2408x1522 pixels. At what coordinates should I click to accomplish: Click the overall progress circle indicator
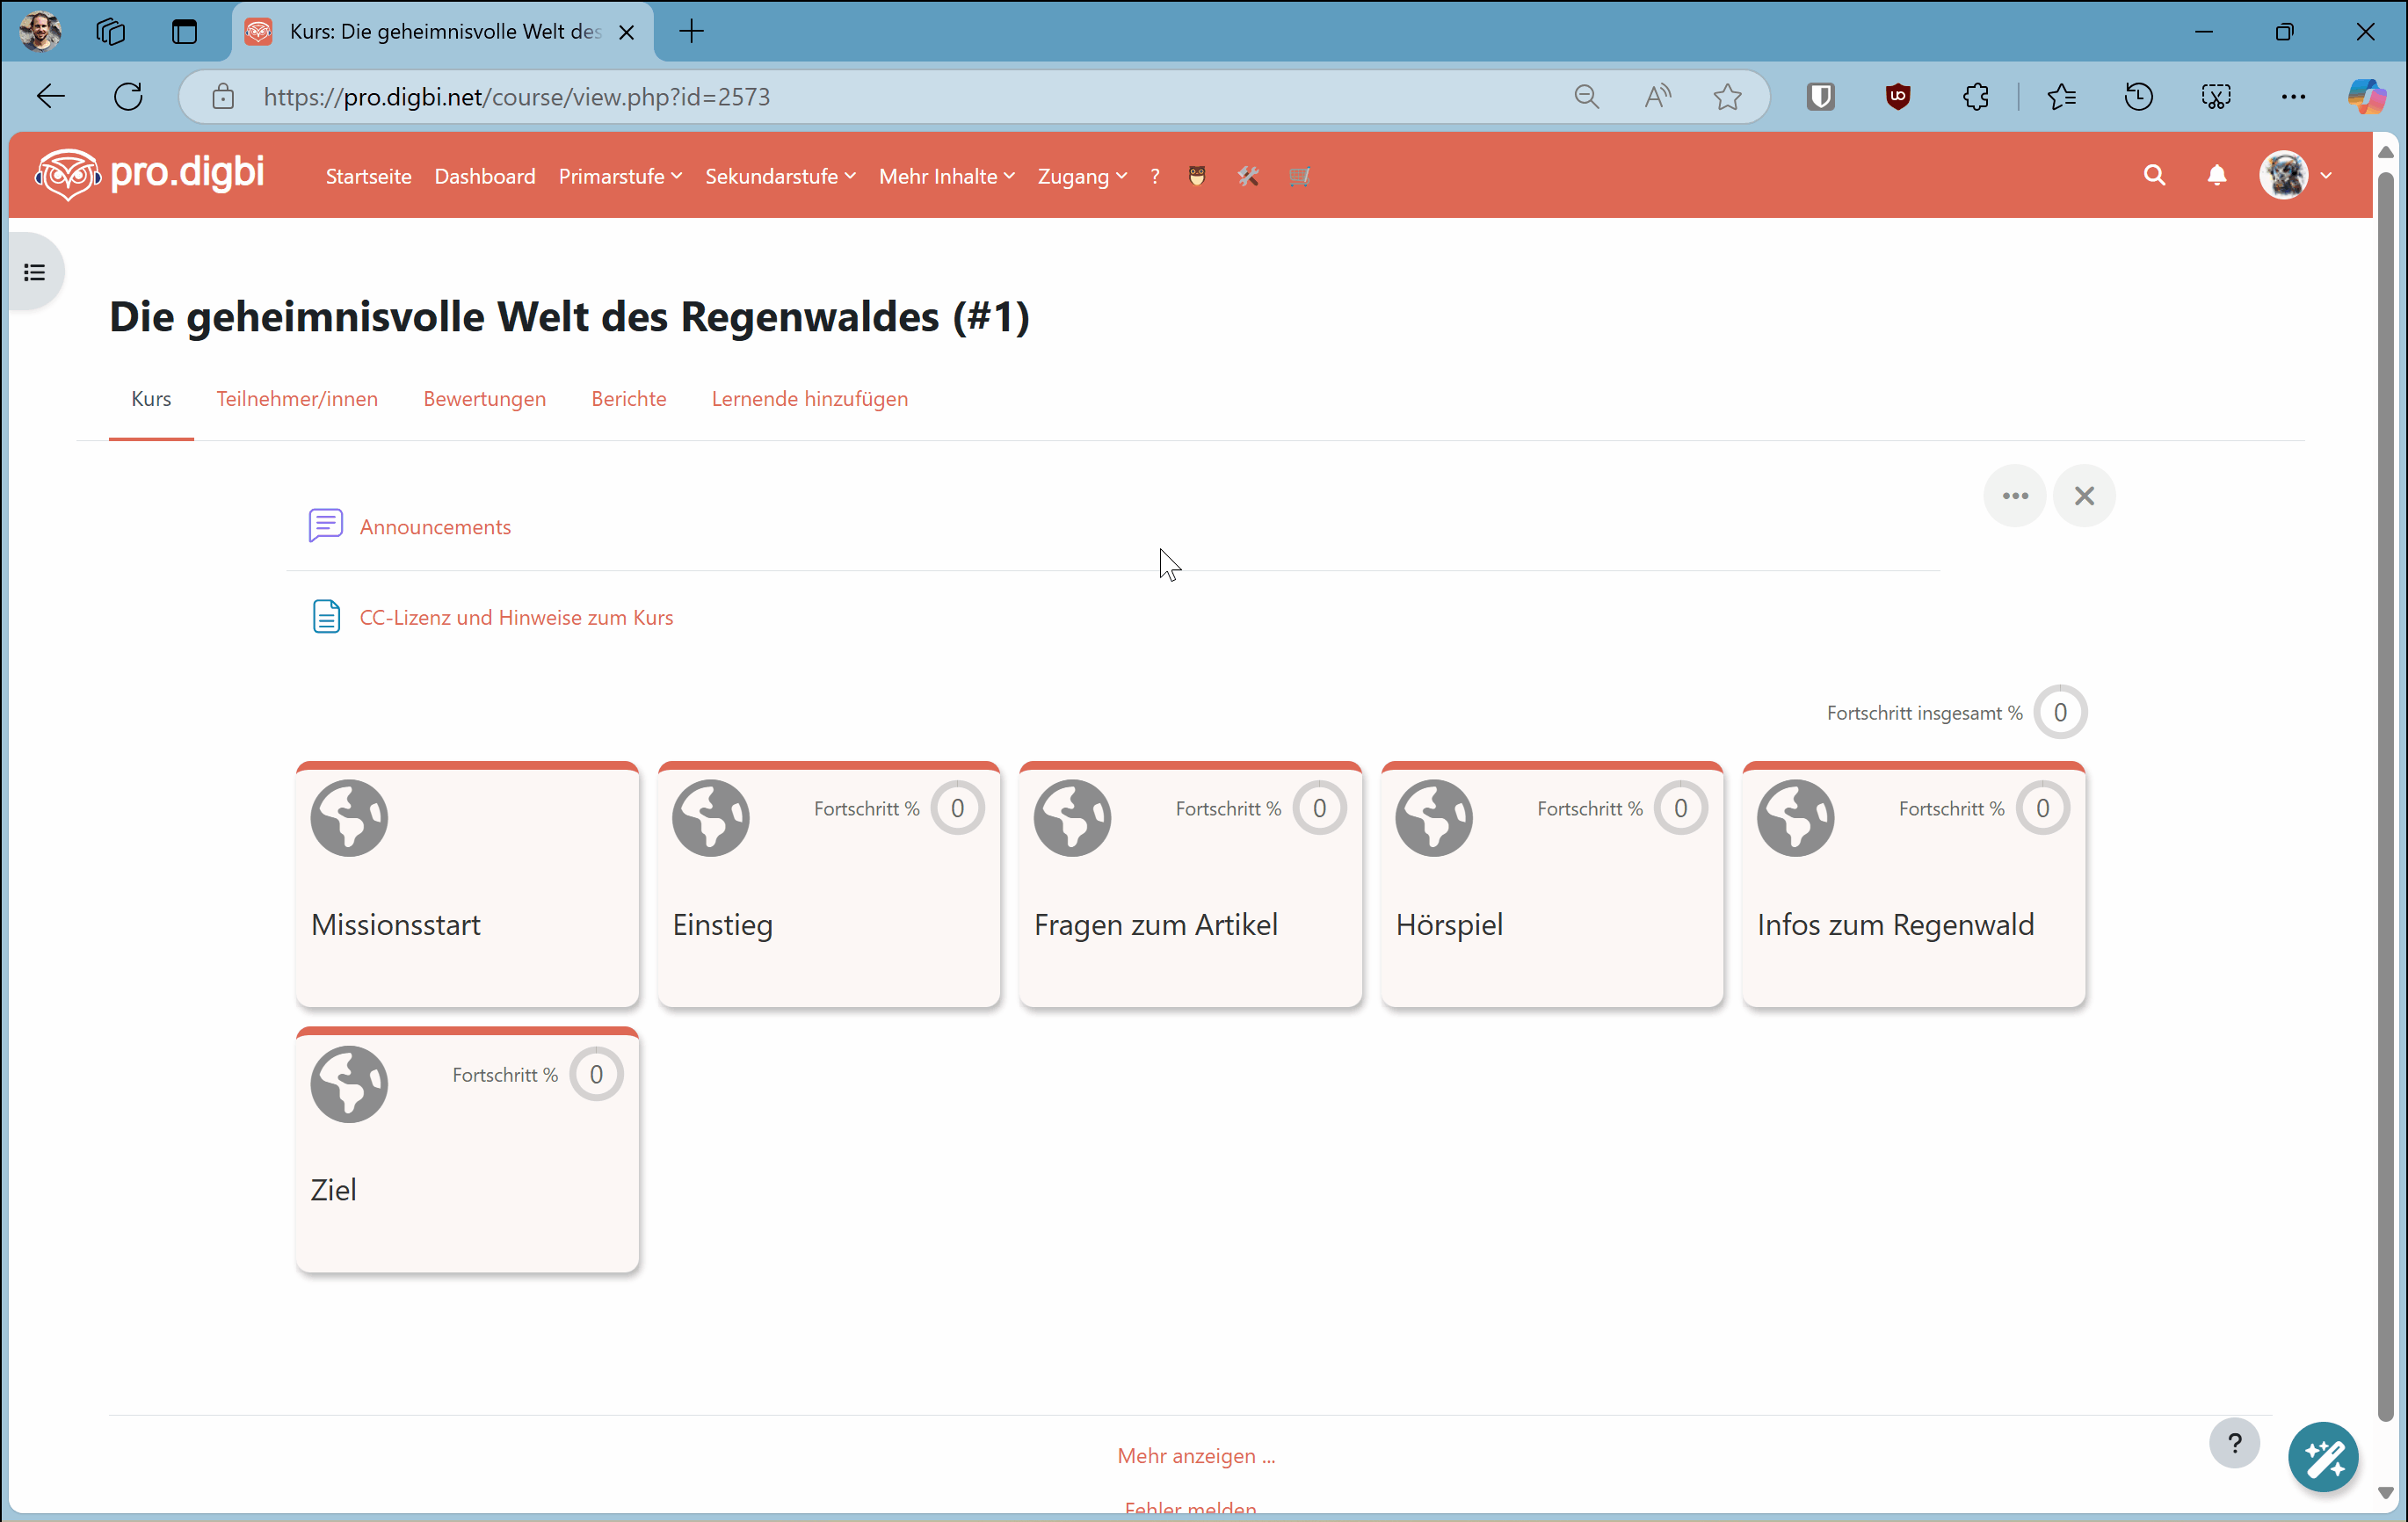pyautogui.click(x=2060, y=712)
